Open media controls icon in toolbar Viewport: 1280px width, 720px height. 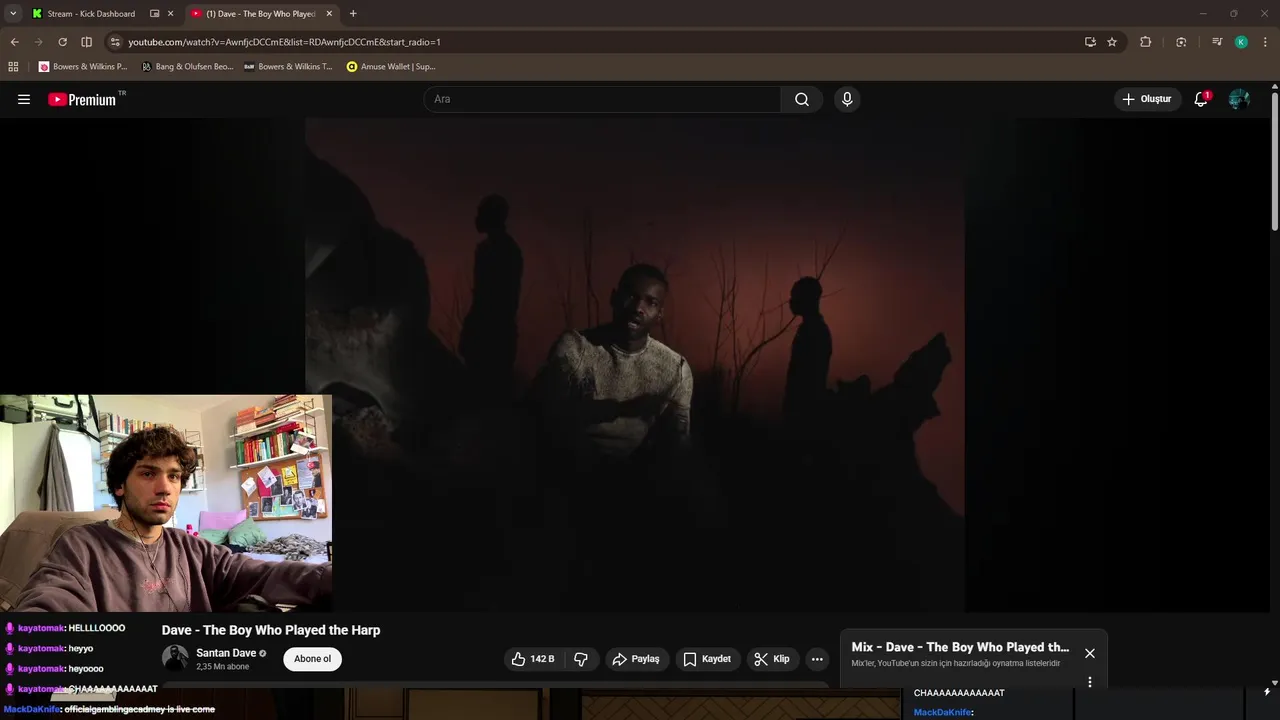1217,42
